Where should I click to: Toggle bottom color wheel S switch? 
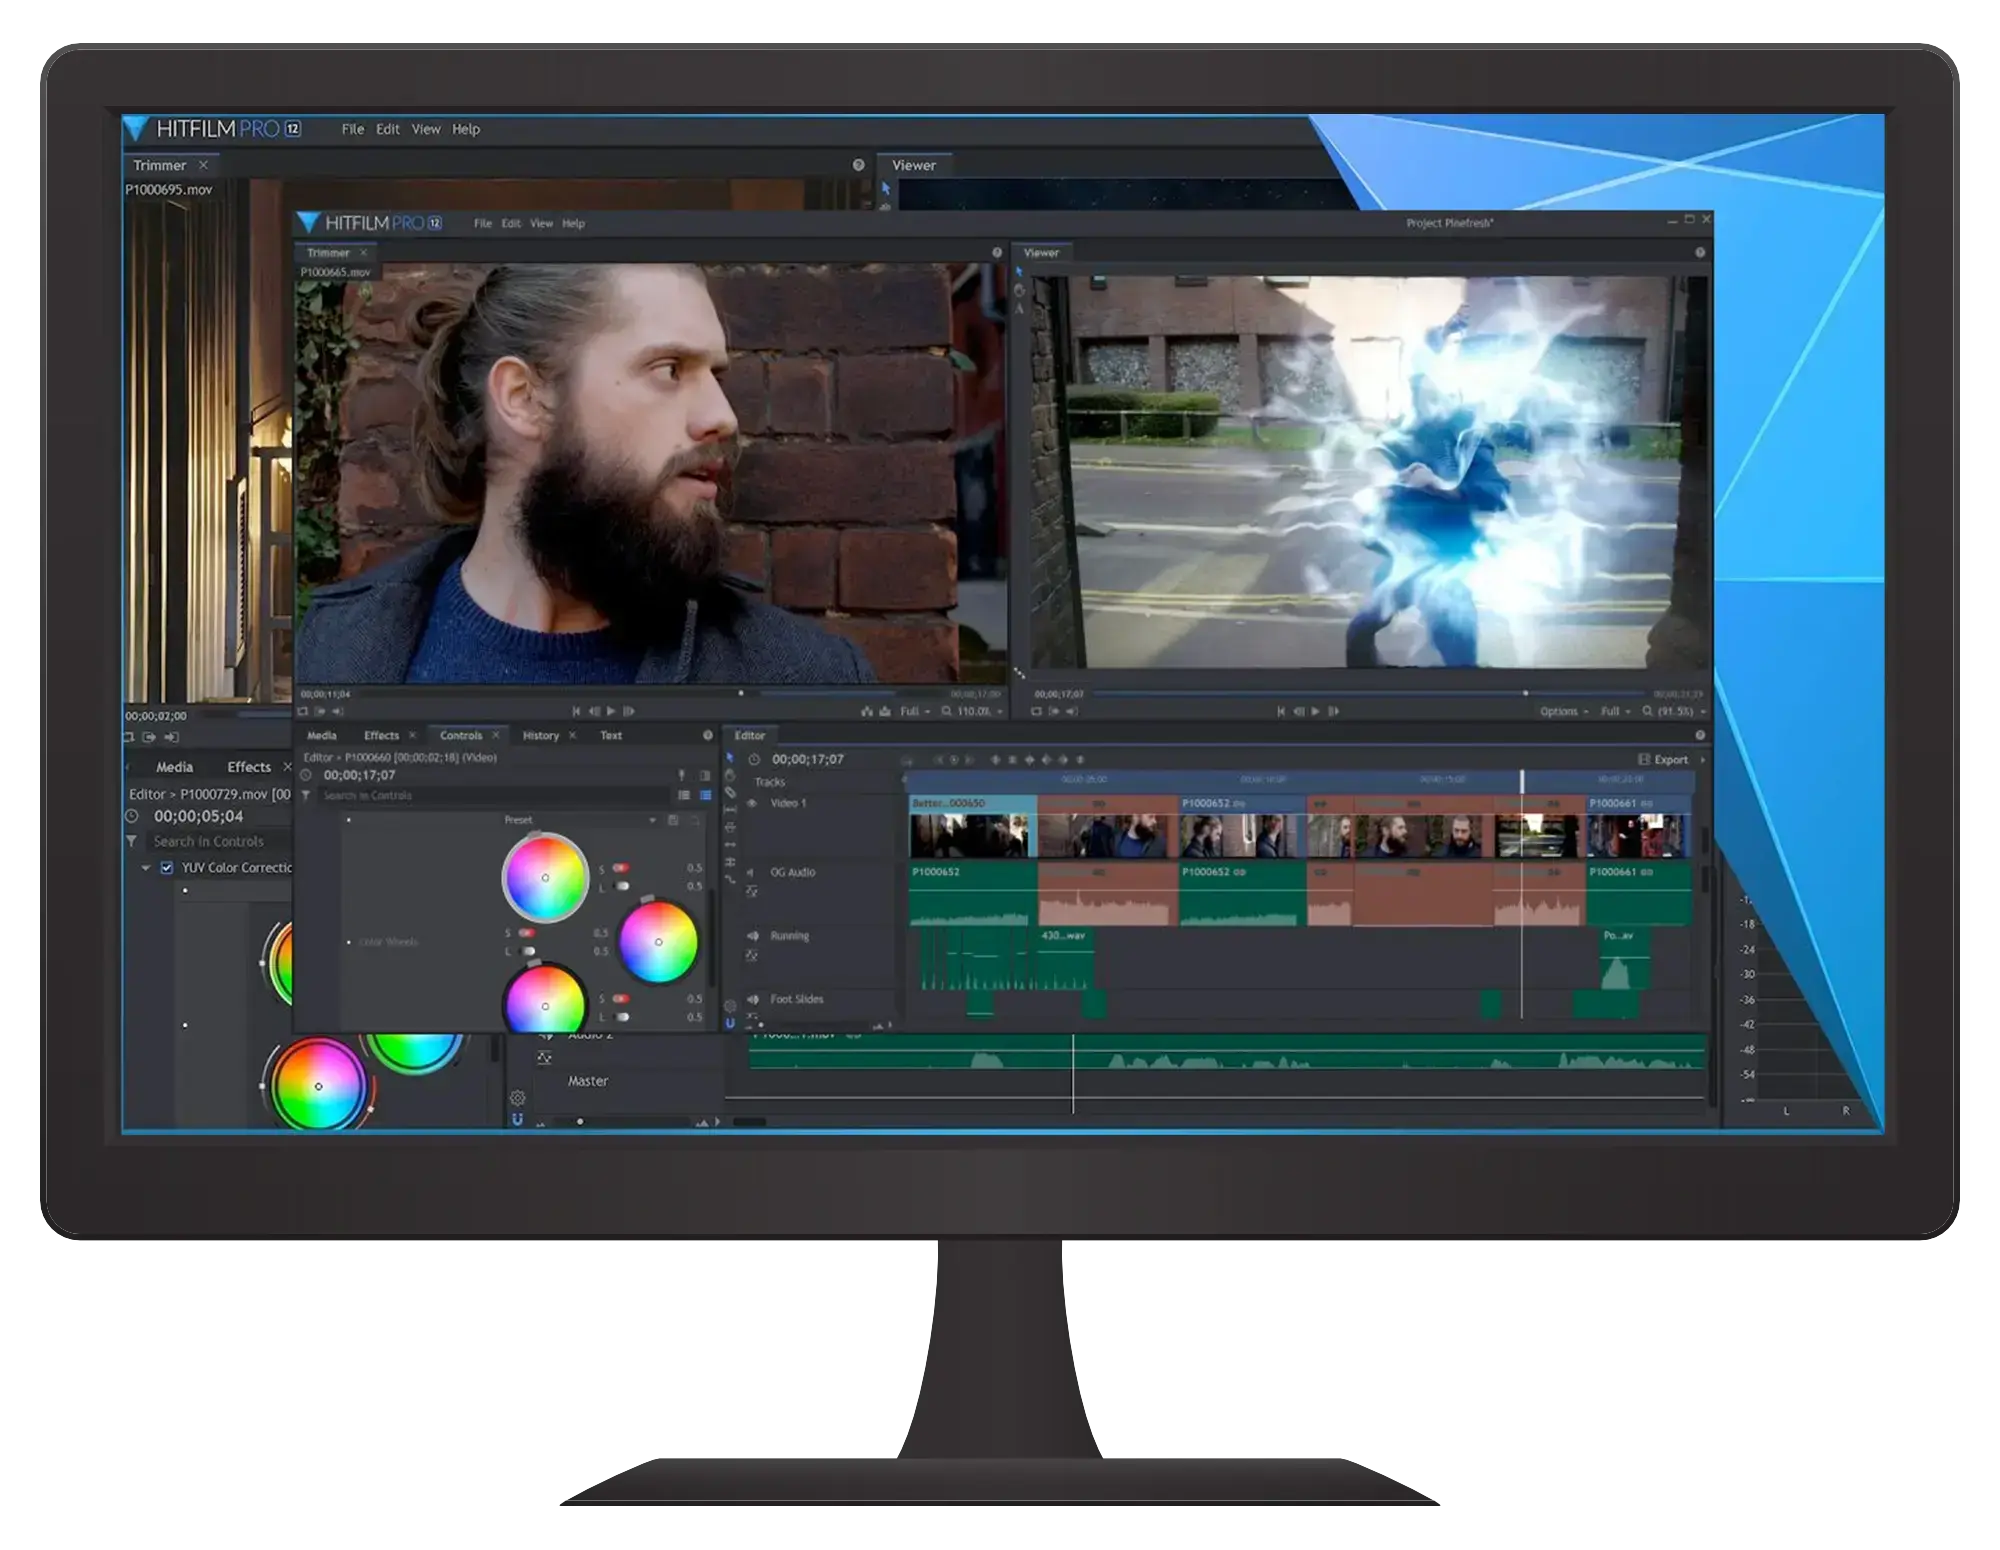(x=620, y=999)
